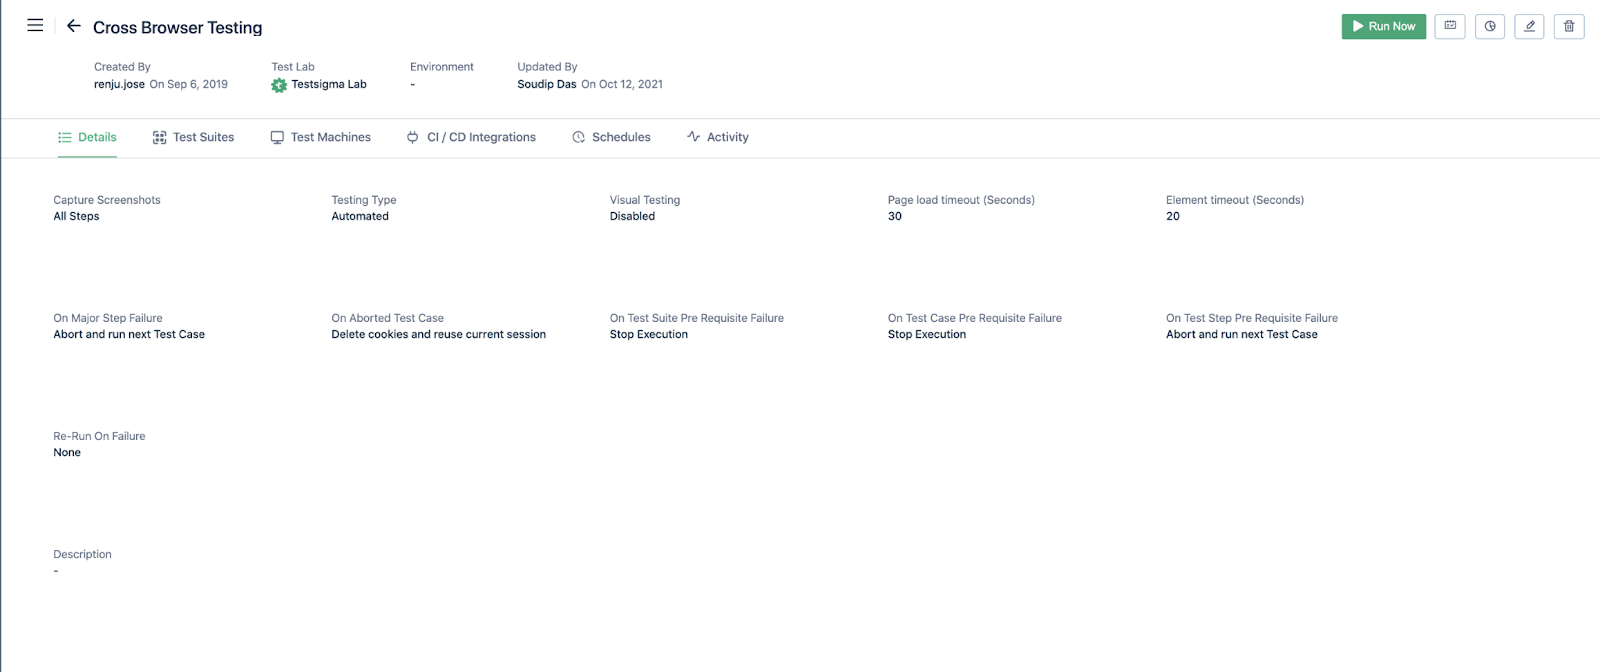Viewport: 1600px width, 672px height.
Task: Open the Test Machines tab
Action: tap(320, 137)
